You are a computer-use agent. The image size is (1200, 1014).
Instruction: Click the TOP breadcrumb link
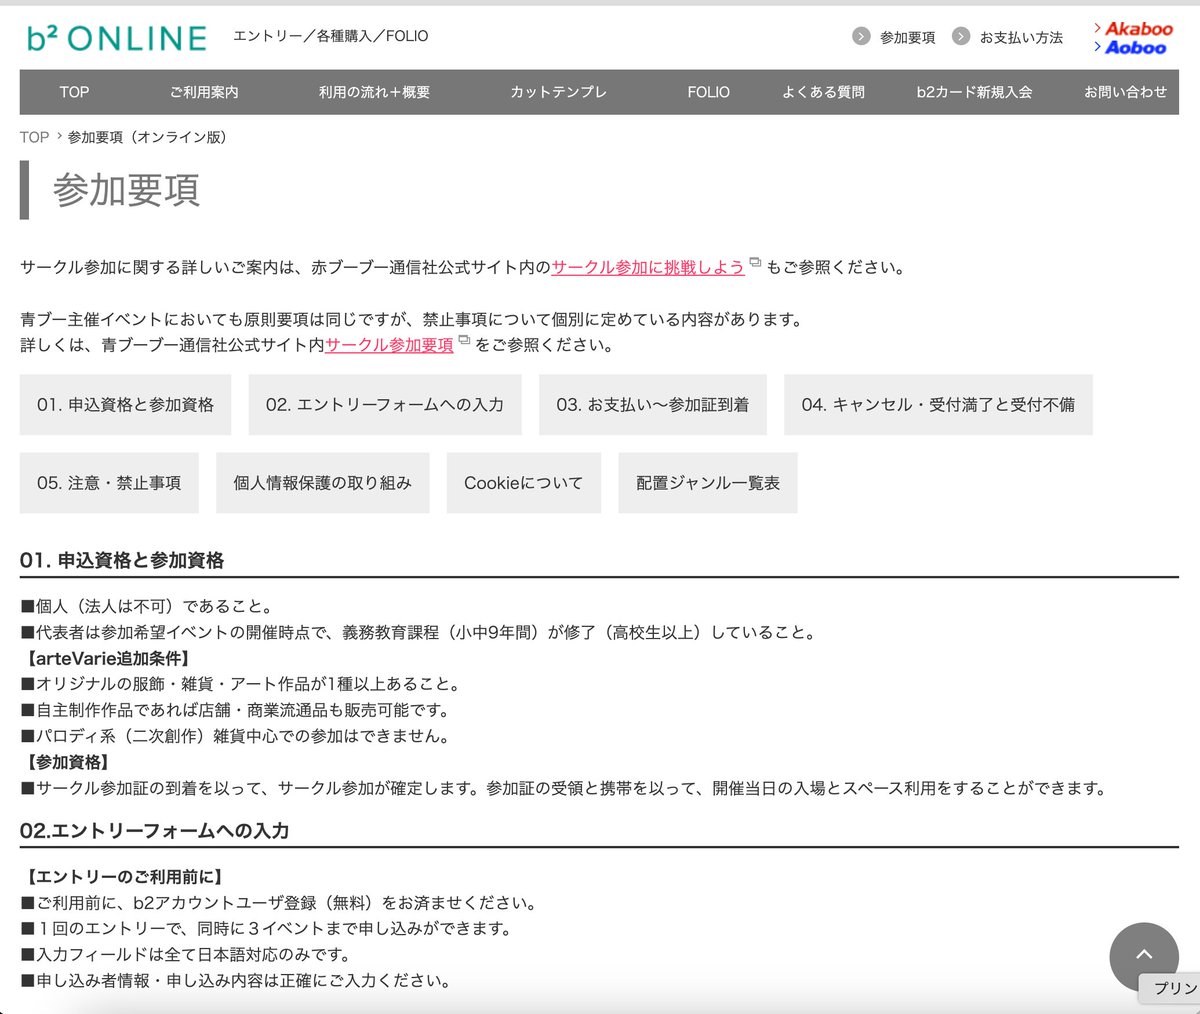34,137
